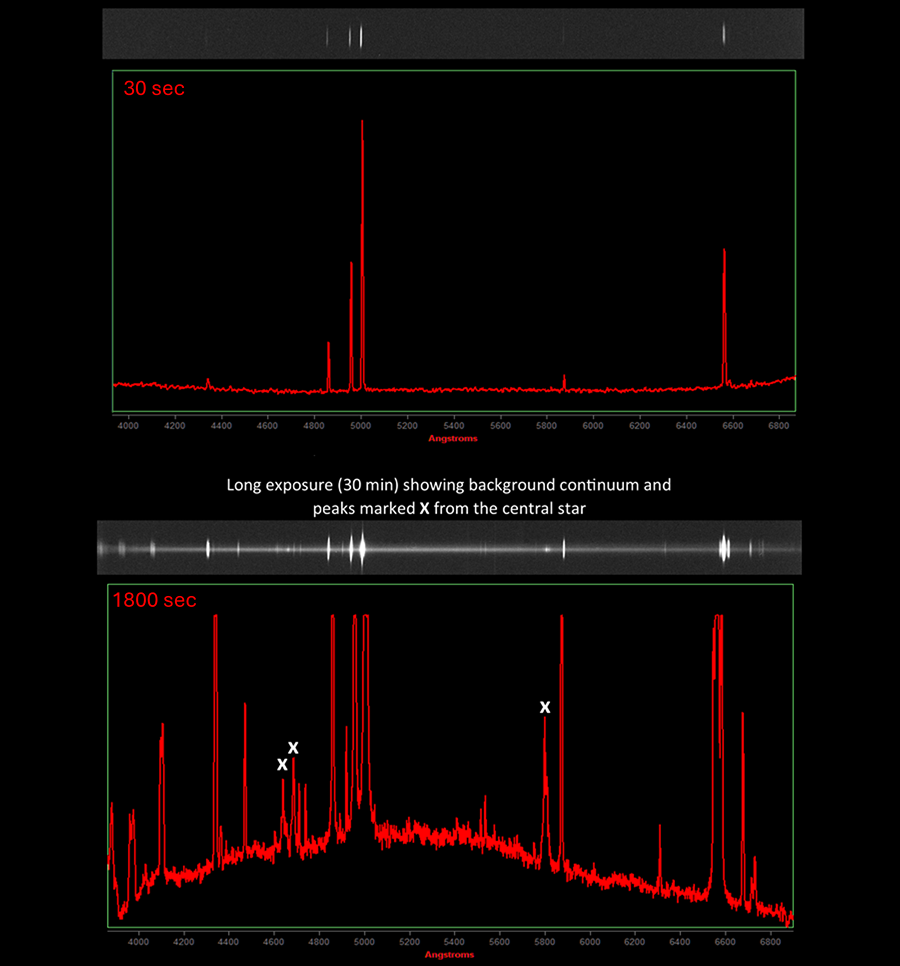Click the 4000 tick label on top axis
This screenshot has height=966, width=900.
pos(128,426)
